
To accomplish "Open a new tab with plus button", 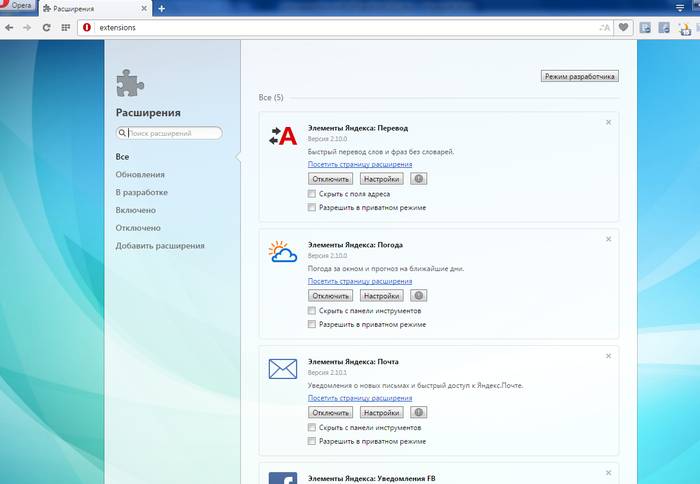I will 162,8.
